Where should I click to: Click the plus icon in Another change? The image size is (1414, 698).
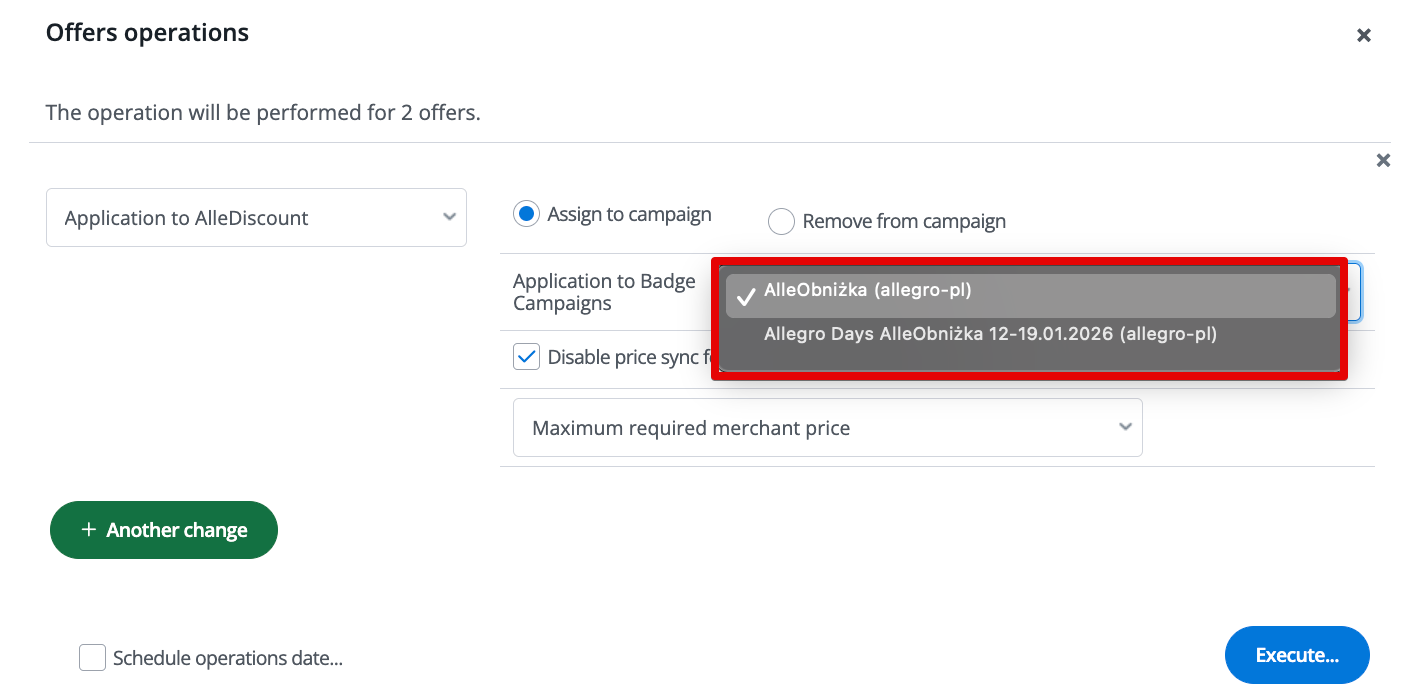(x=89, y=530)
